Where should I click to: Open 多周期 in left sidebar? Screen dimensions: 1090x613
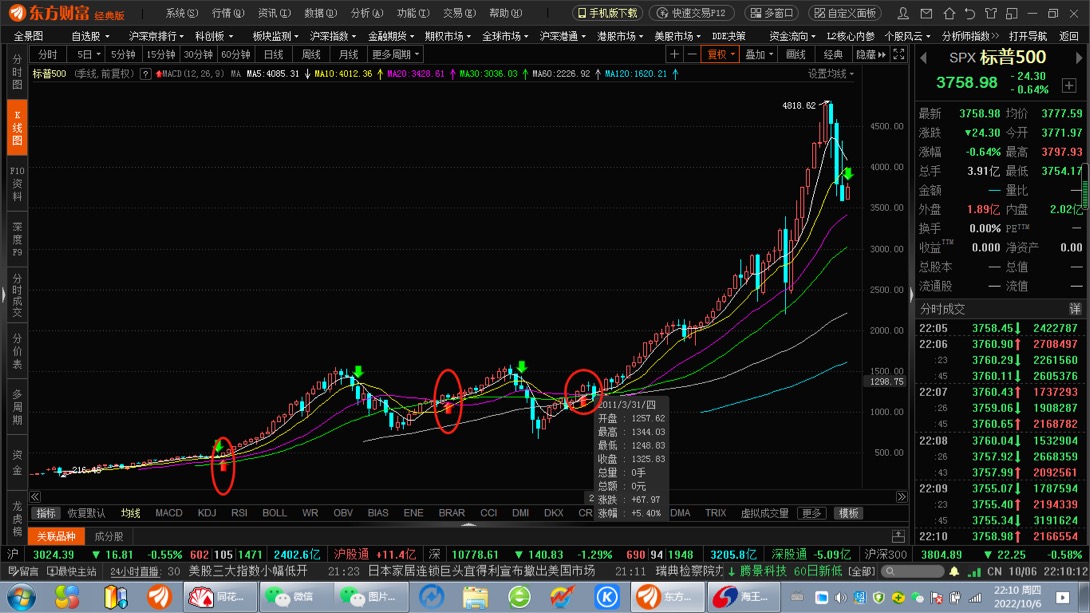coord(17,407)
